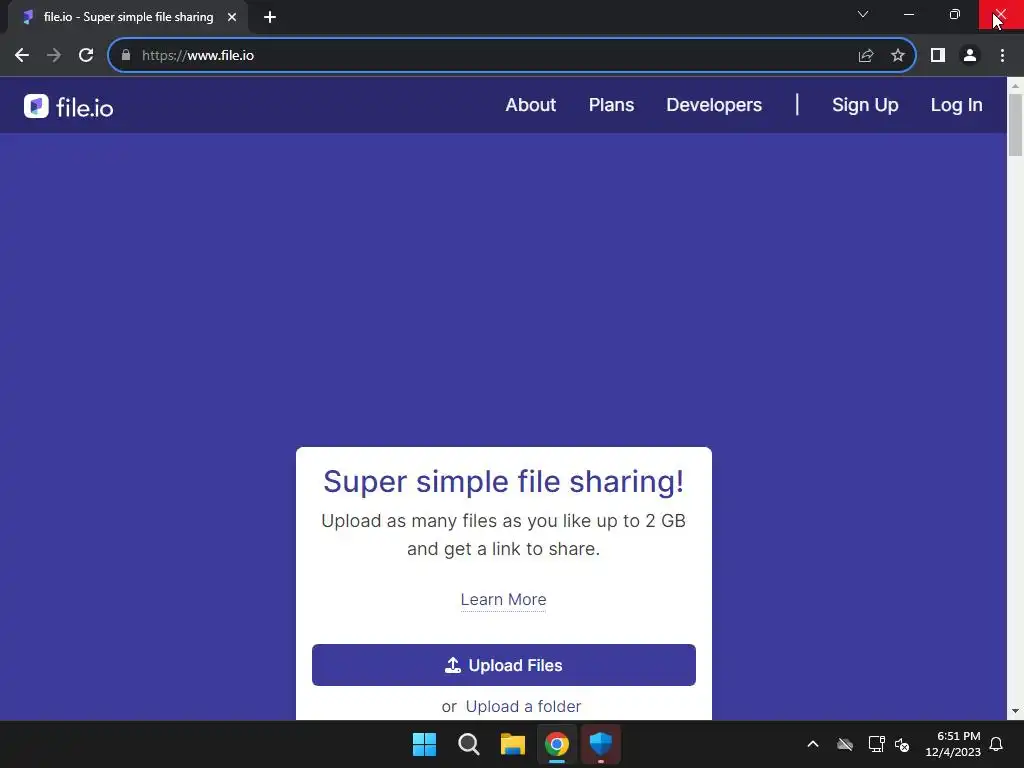Go to the Developers page

(714, 105)
